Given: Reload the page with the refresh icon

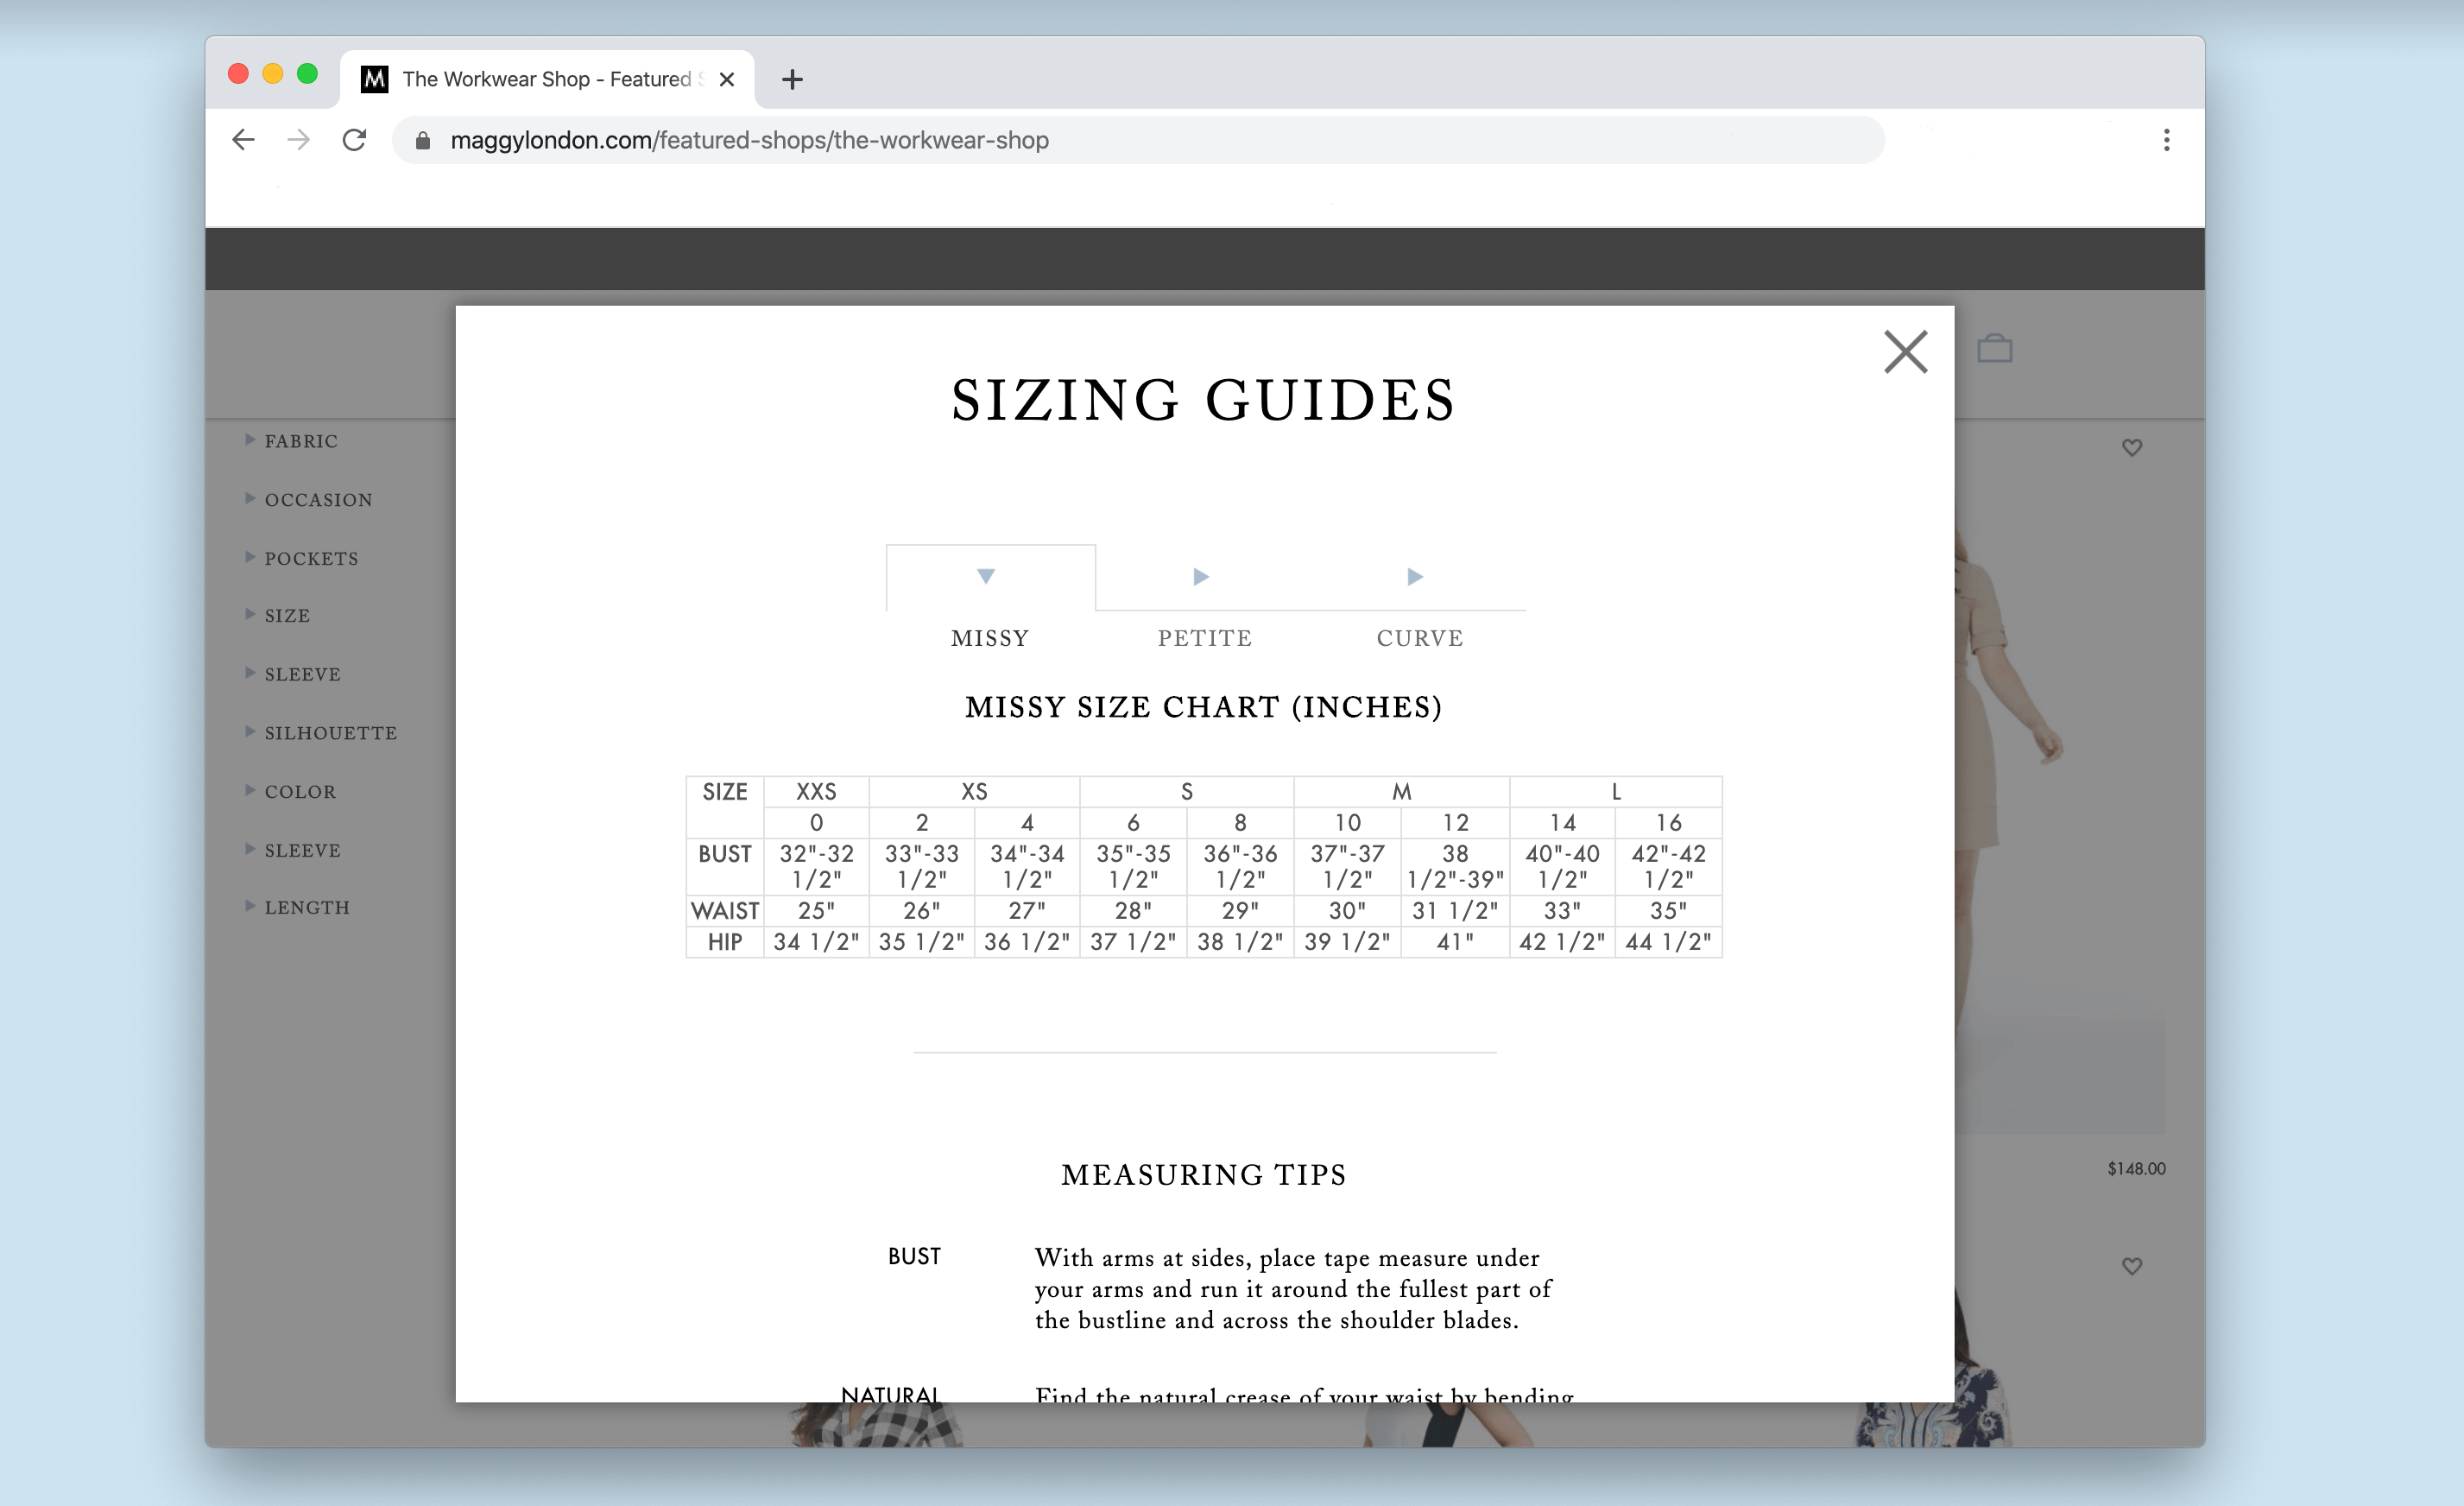Looking at the screenshot, I should [354, 140].
